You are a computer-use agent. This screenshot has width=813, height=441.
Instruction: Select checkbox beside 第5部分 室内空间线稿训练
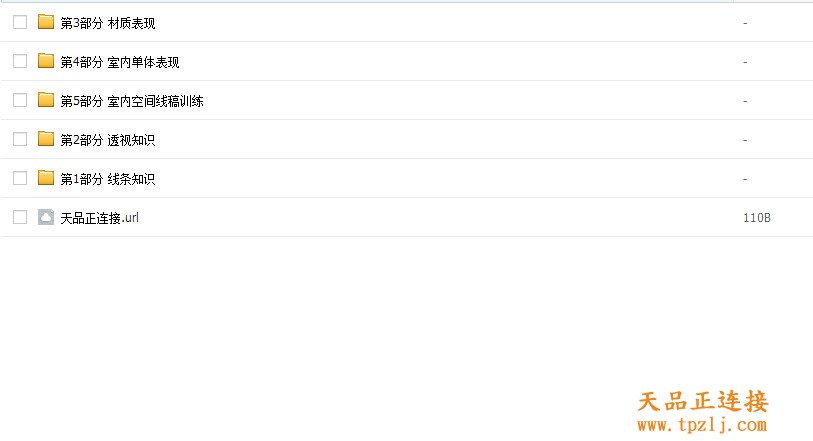click(x=20, y=100)
